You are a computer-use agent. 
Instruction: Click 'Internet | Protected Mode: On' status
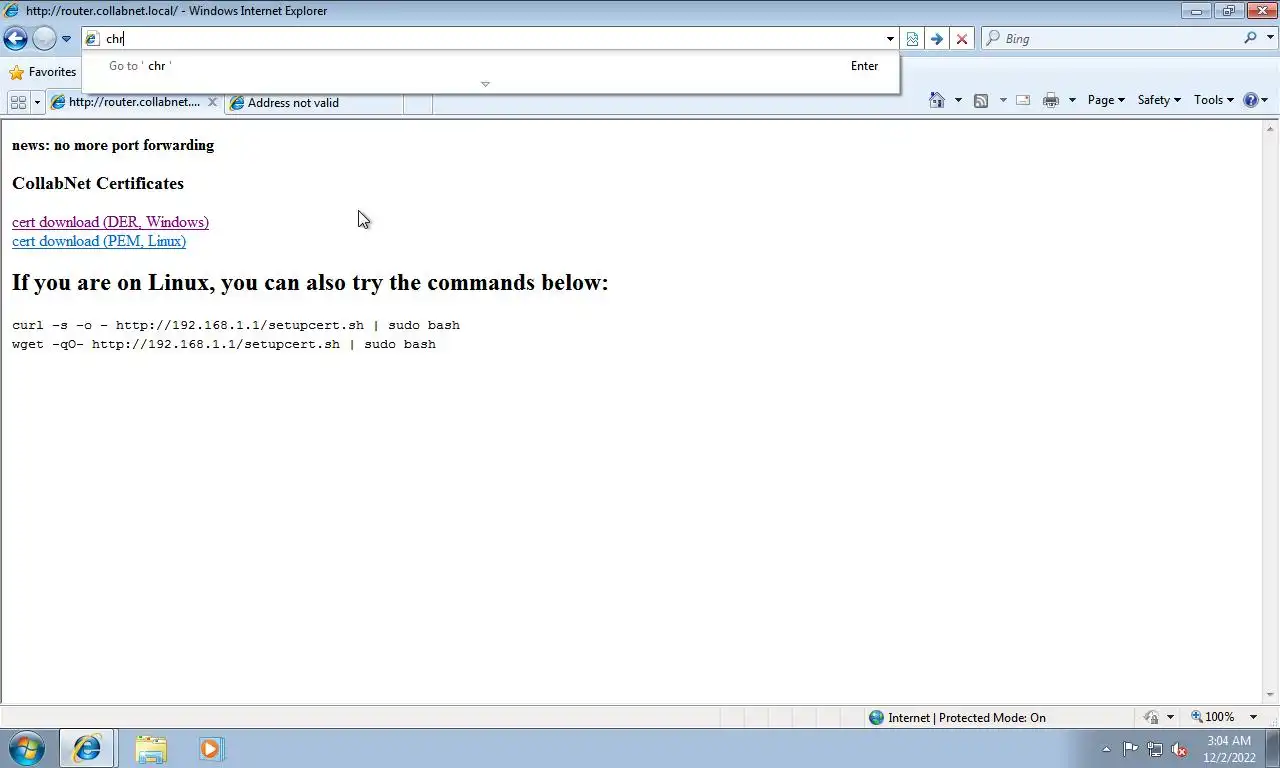(957, 717)
